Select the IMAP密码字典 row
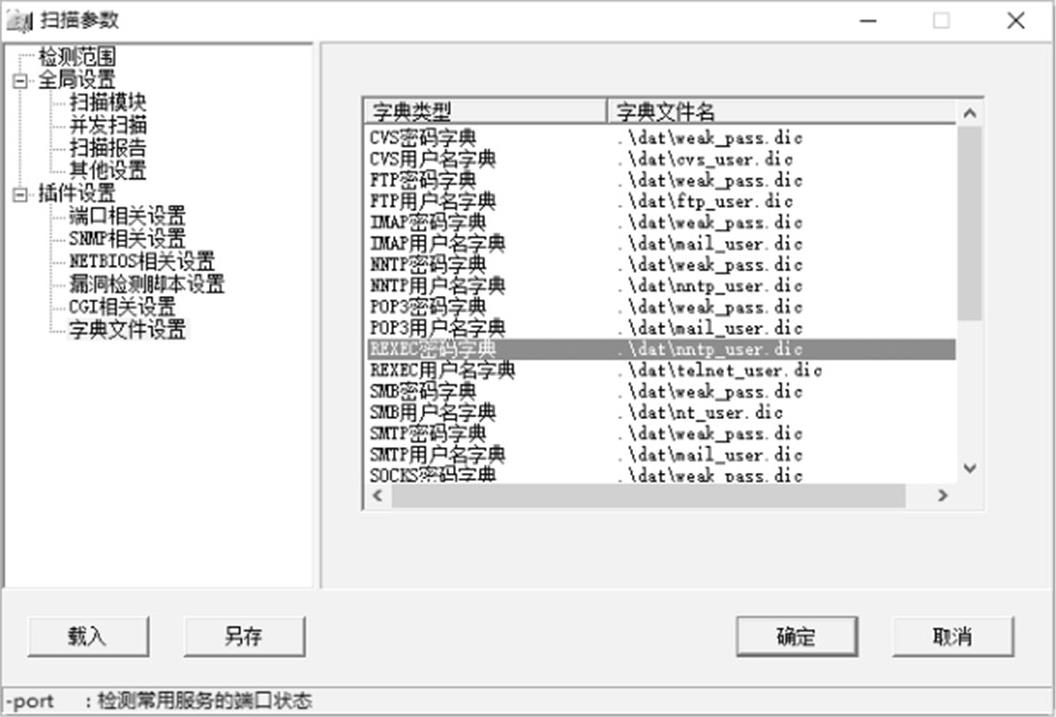Image resolution: width=1056 pixels, height=717 pixels. [x=661, y=223]
